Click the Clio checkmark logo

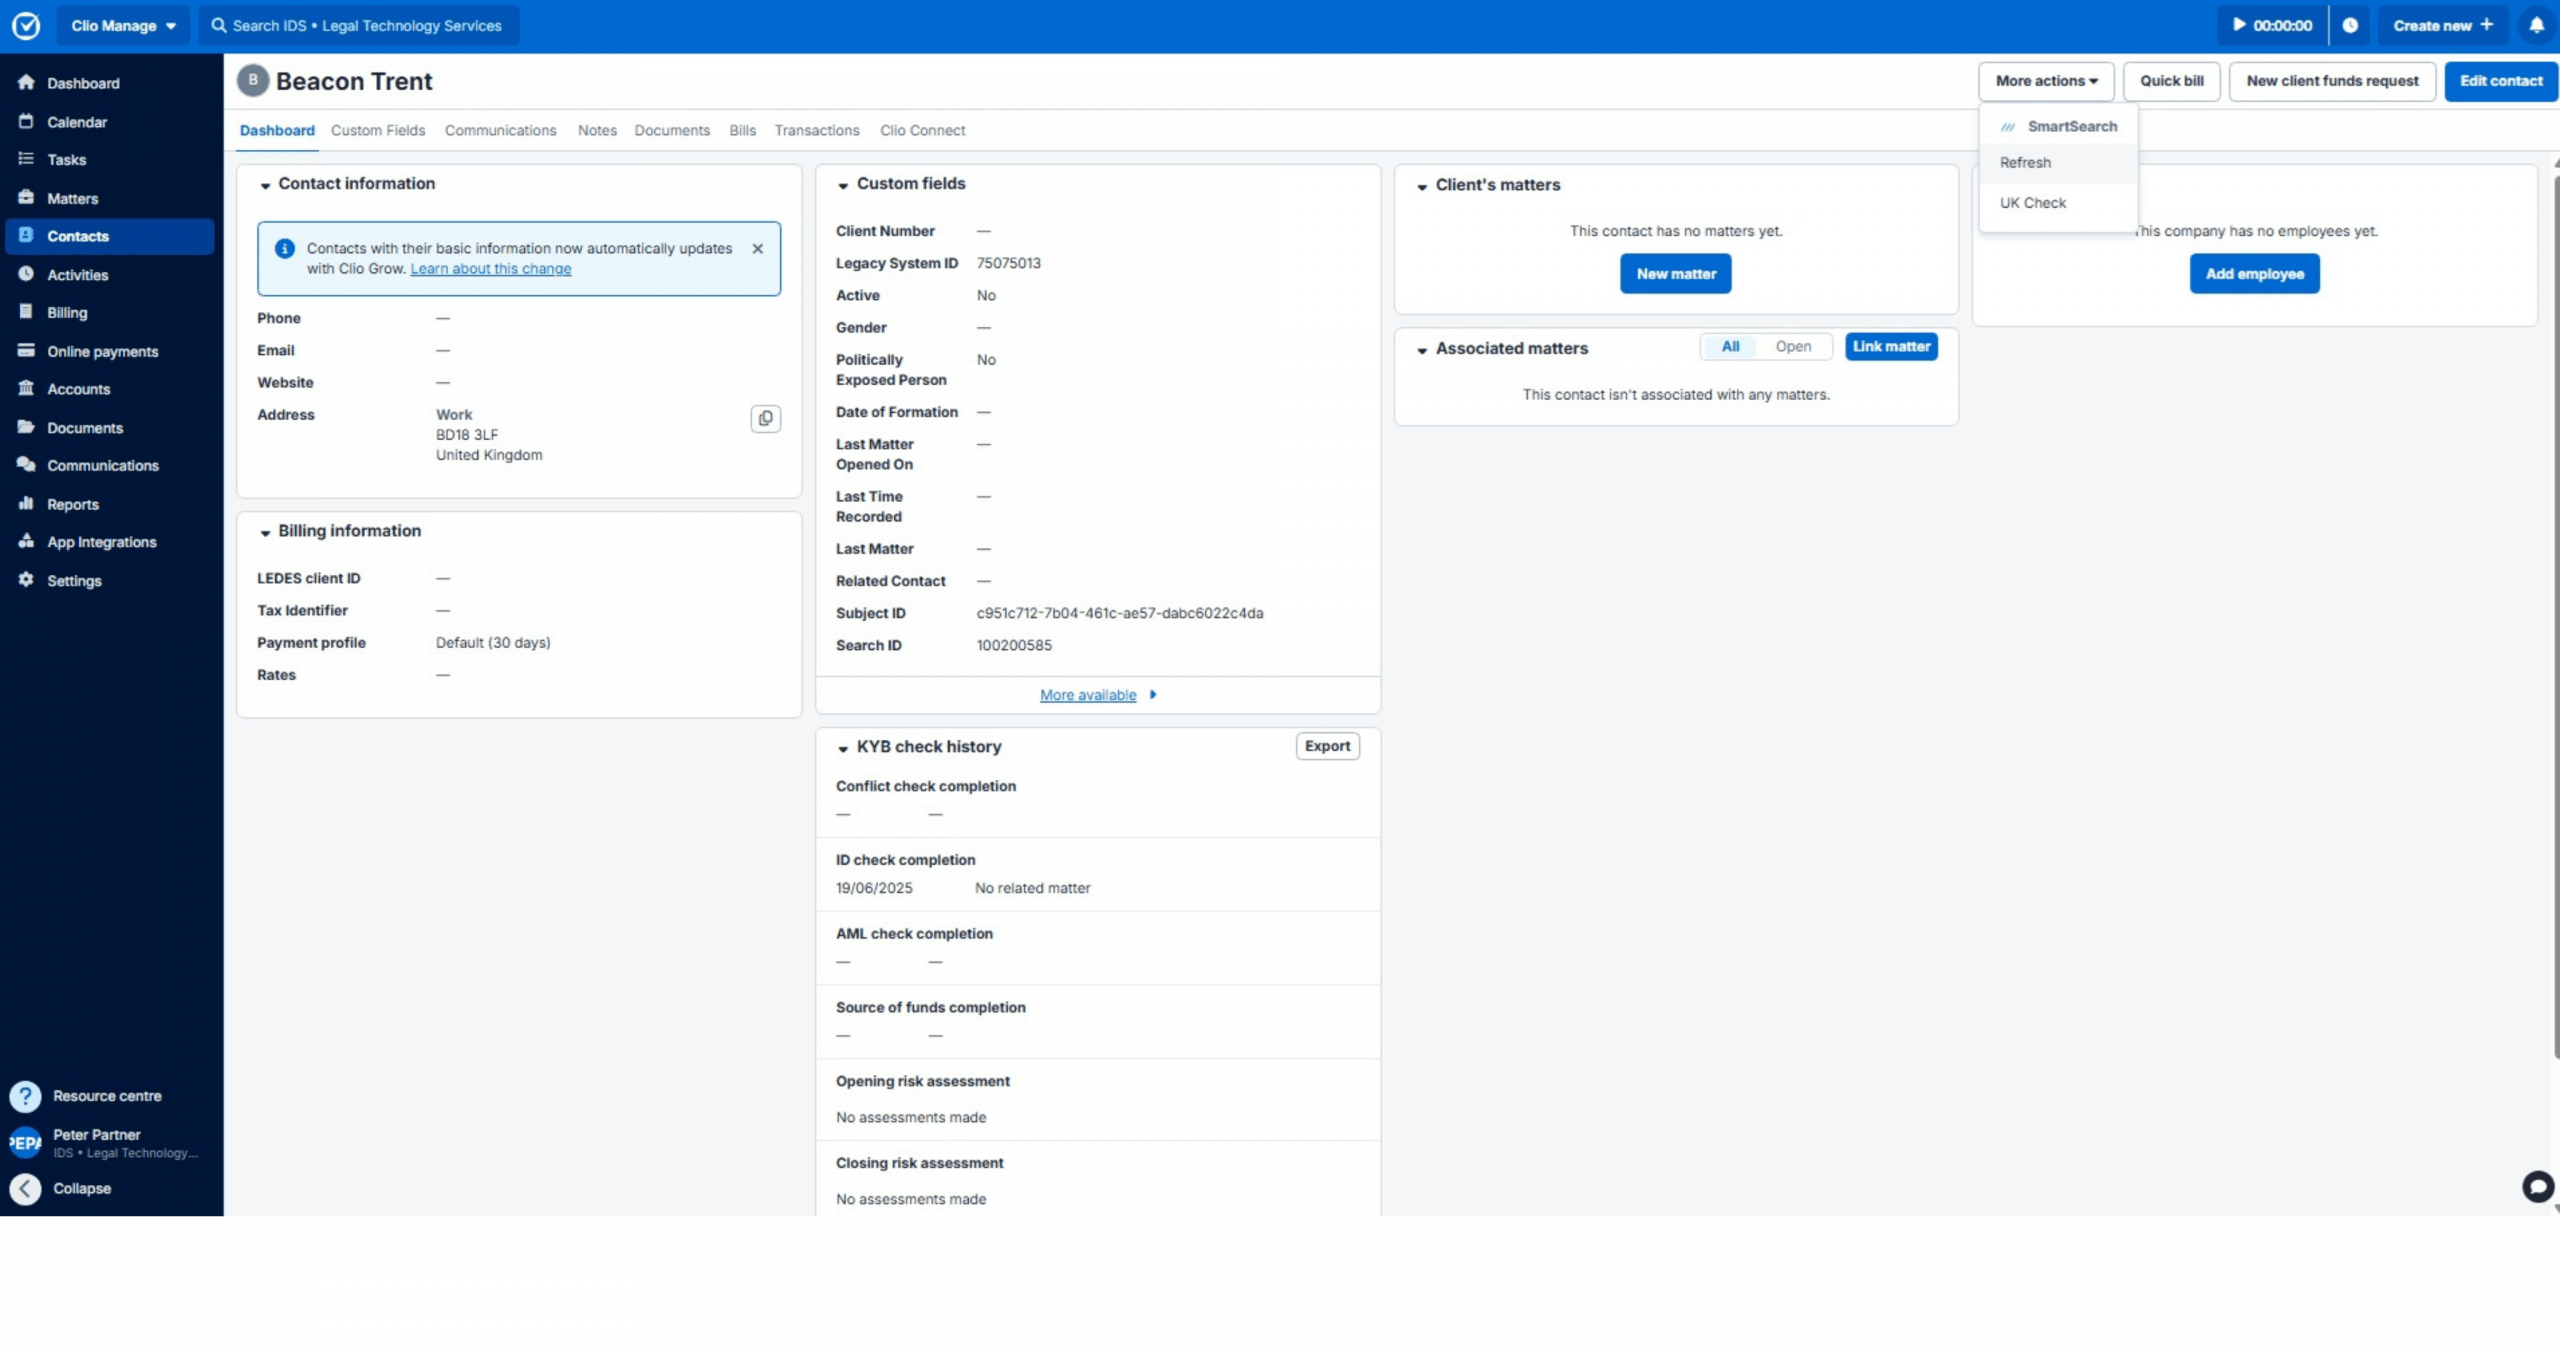tap(26, 25)
